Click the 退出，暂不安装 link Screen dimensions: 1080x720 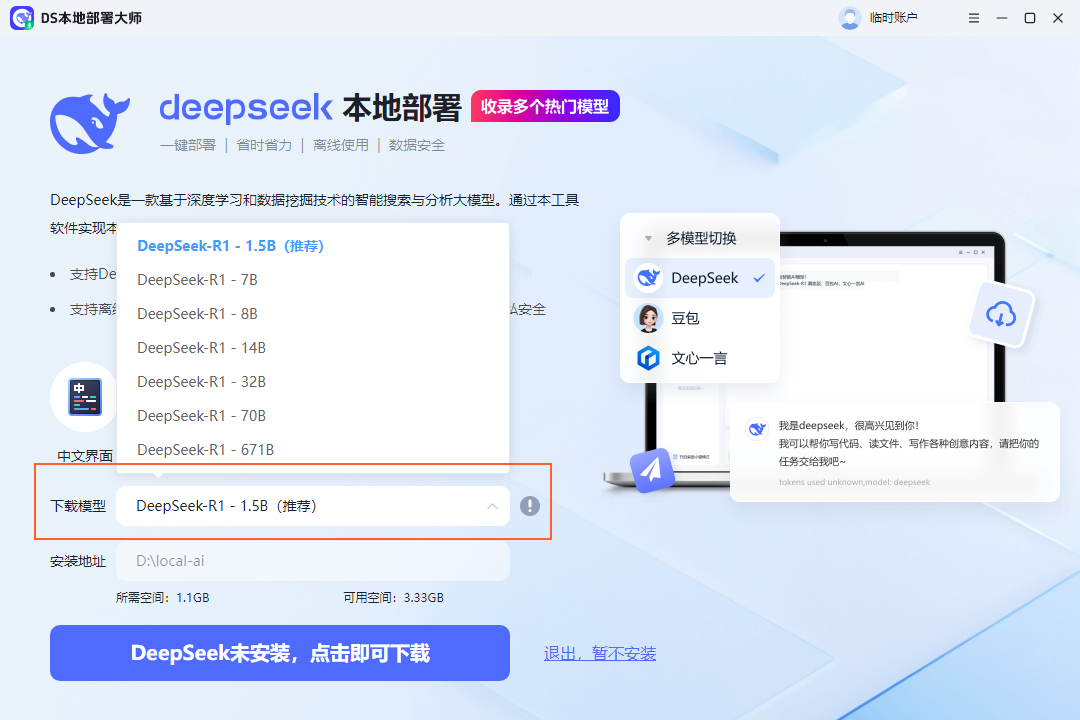point(600,652)
